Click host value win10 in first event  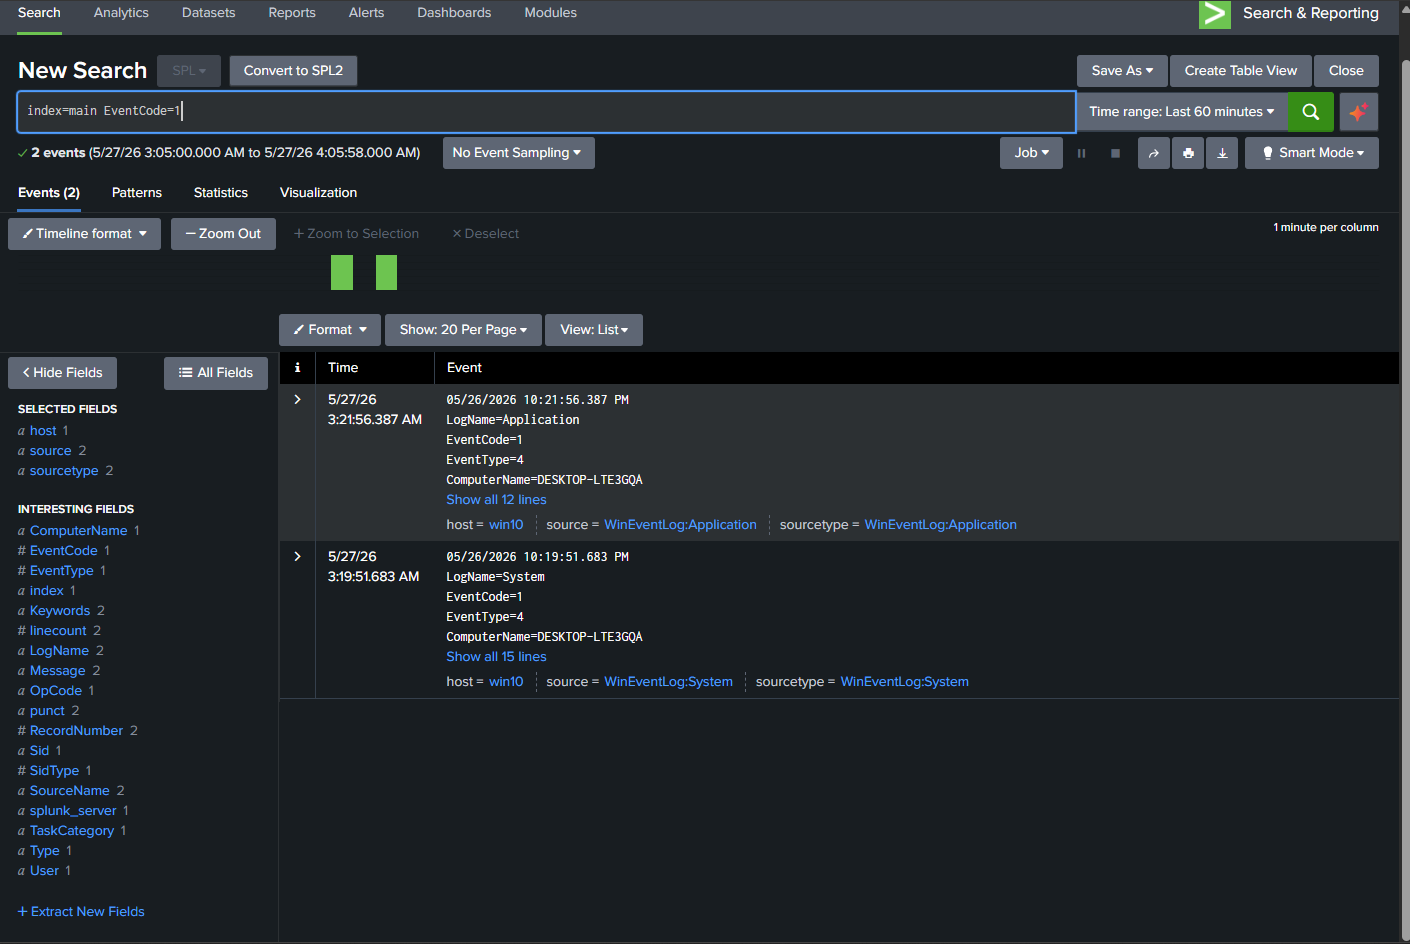506,525
